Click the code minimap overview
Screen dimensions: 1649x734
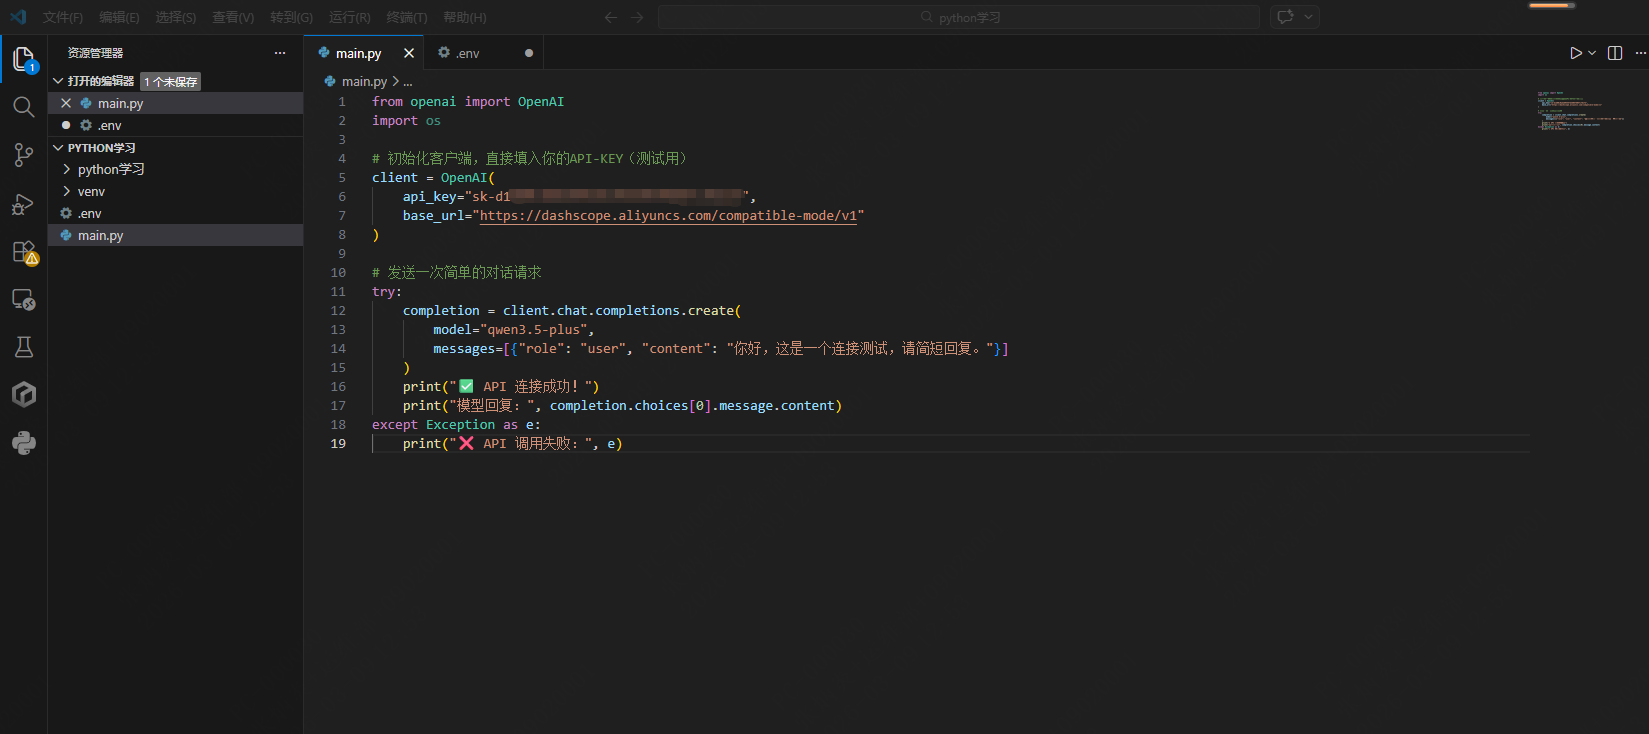click(1580, 111)
